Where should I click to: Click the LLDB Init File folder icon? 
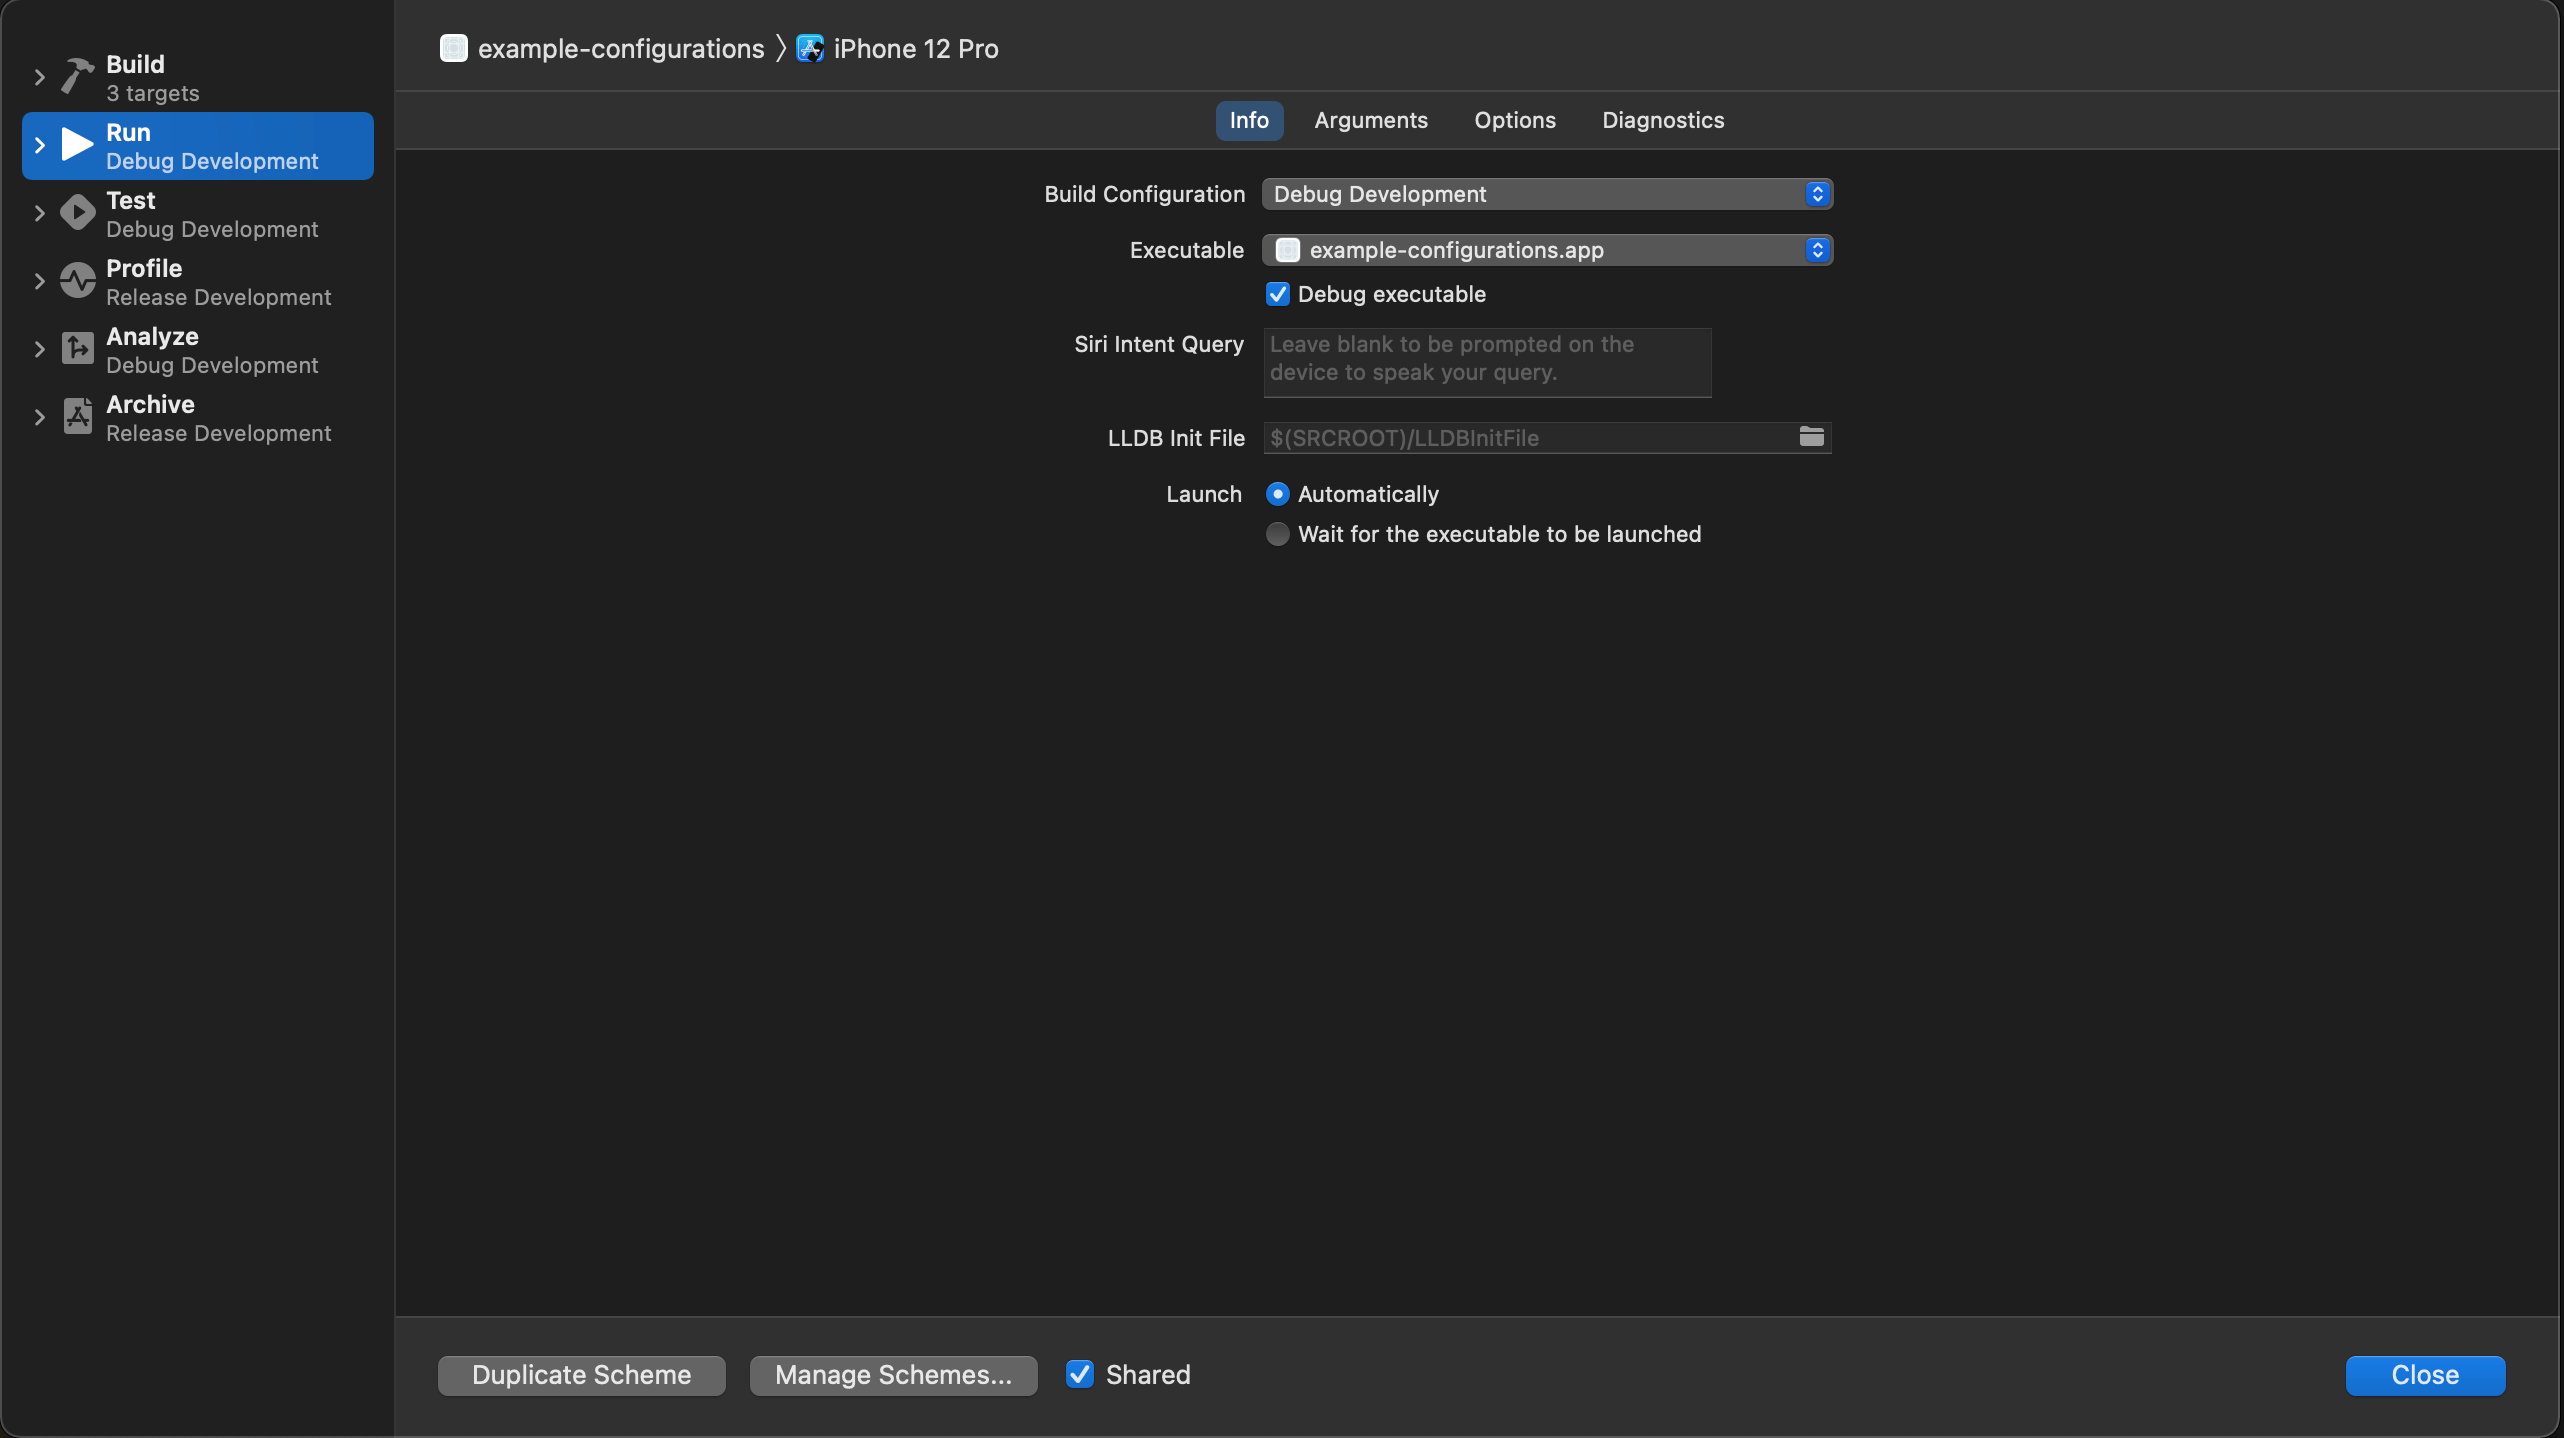[1811, 437]
